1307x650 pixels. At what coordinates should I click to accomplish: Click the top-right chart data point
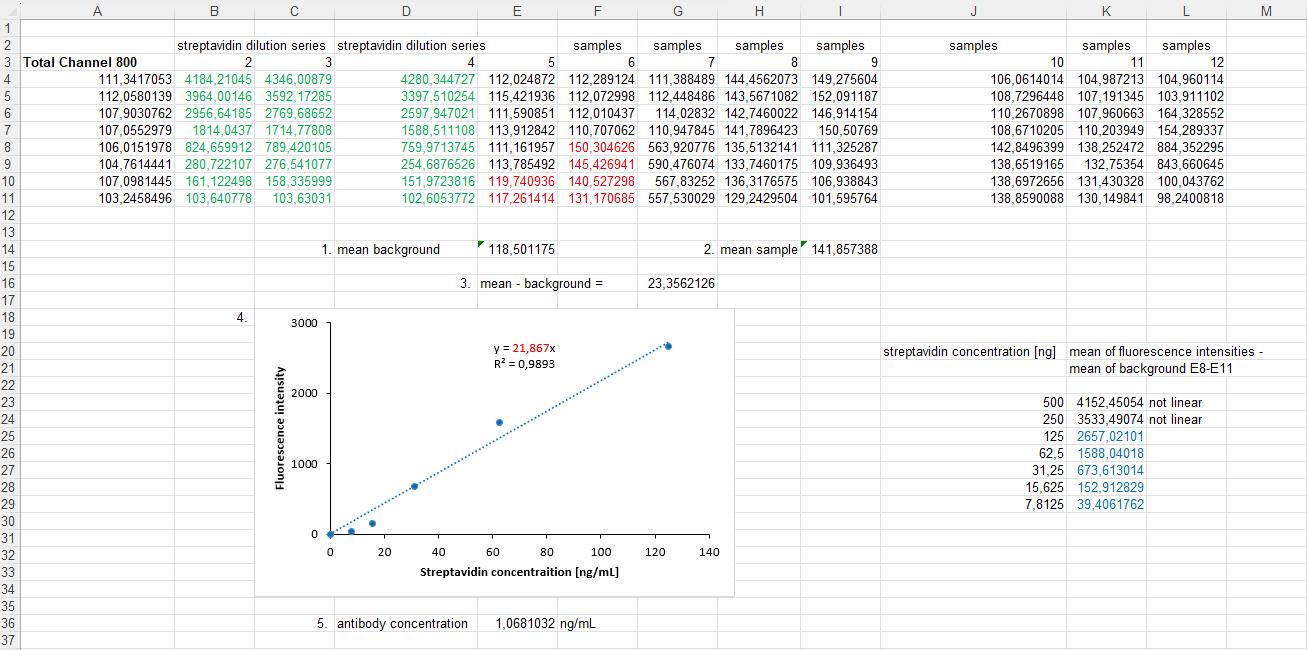668,346
